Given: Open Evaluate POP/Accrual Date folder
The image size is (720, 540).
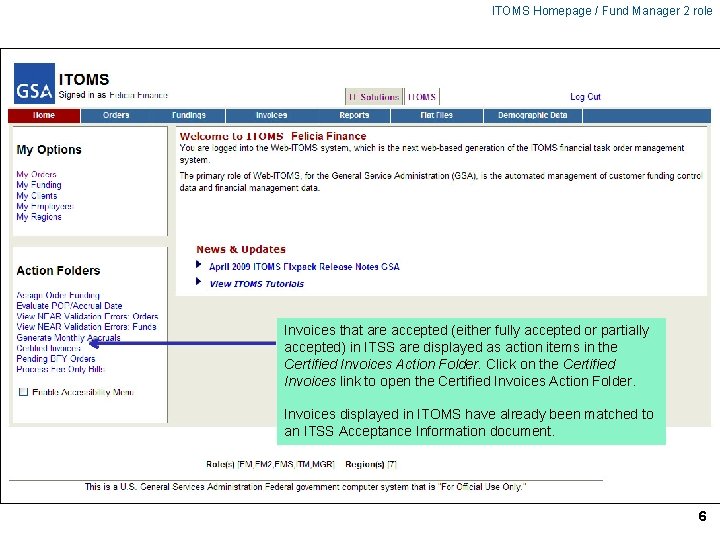Looking at the screenshot, I should 69,306.
